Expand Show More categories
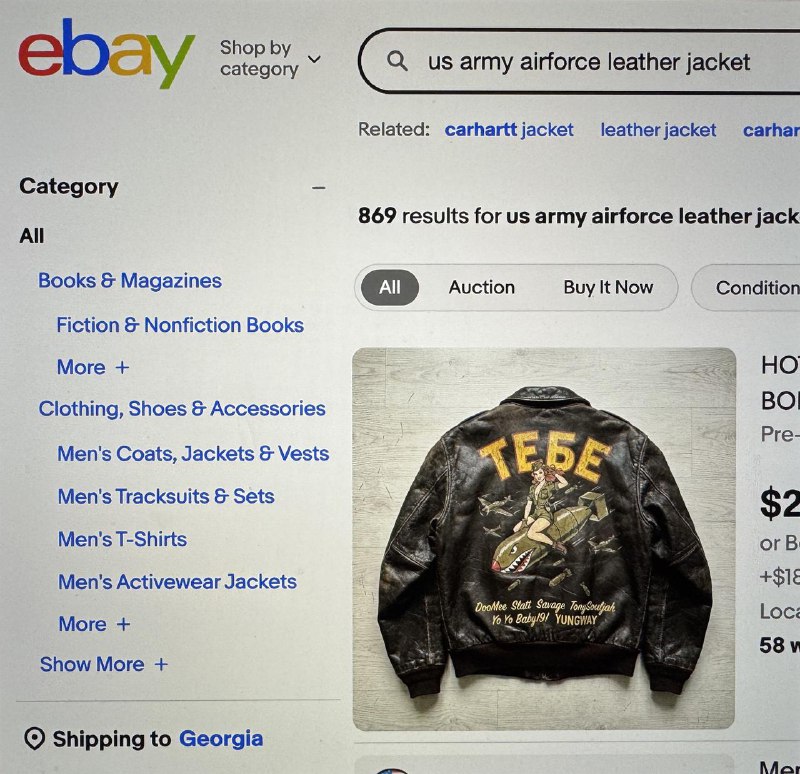 pyautogui.click(x=103, y=664)
